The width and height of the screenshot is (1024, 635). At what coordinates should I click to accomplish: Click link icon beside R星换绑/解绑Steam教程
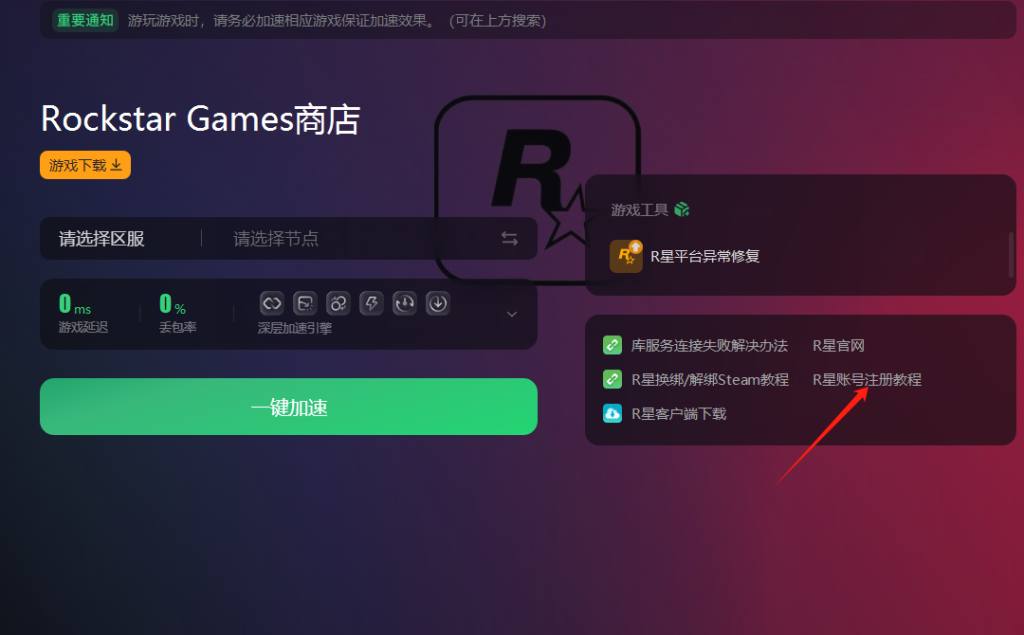612,379
